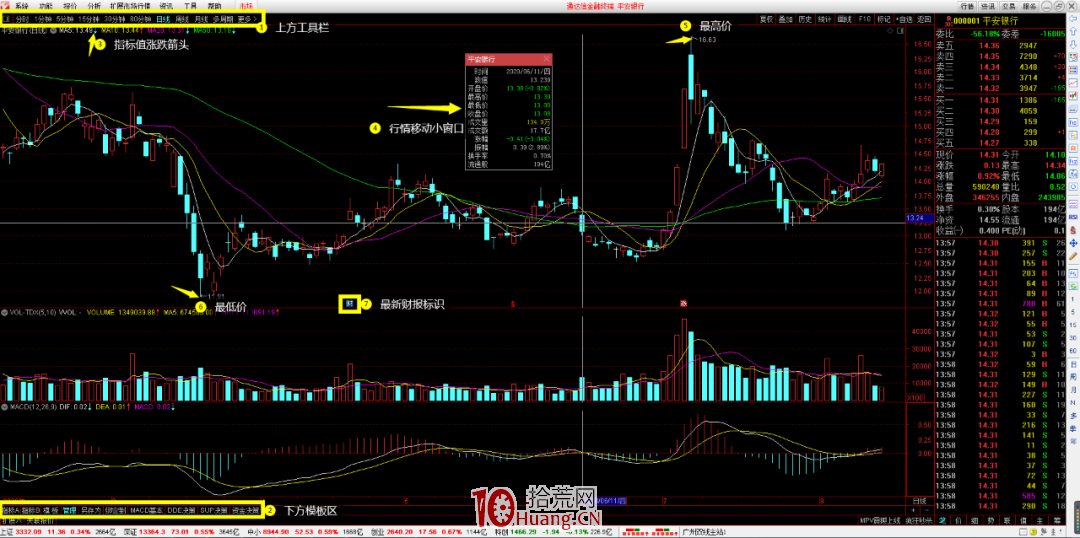Select the 指标A template tab
This screenshot has width=1080, height=538.
click(10, 510)
